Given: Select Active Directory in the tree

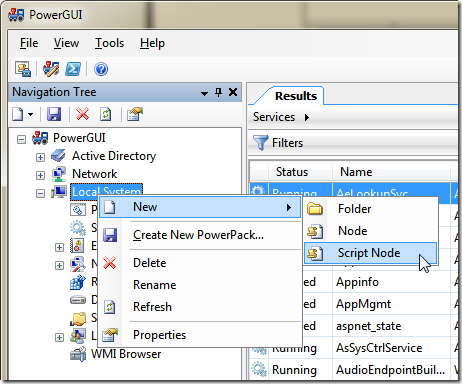Looking at the screenshot, I should point(114,156).
